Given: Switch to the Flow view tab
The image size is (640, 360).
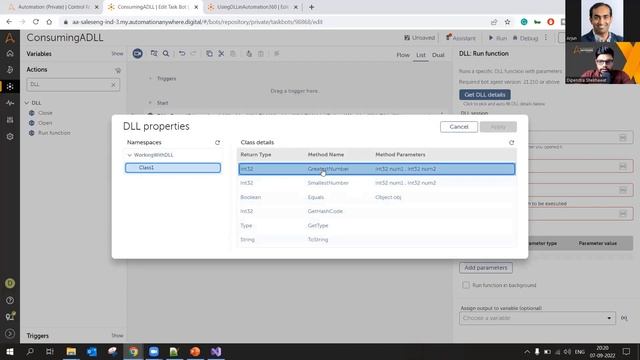Looking at the screenshot, I should [x=403, y=55].
